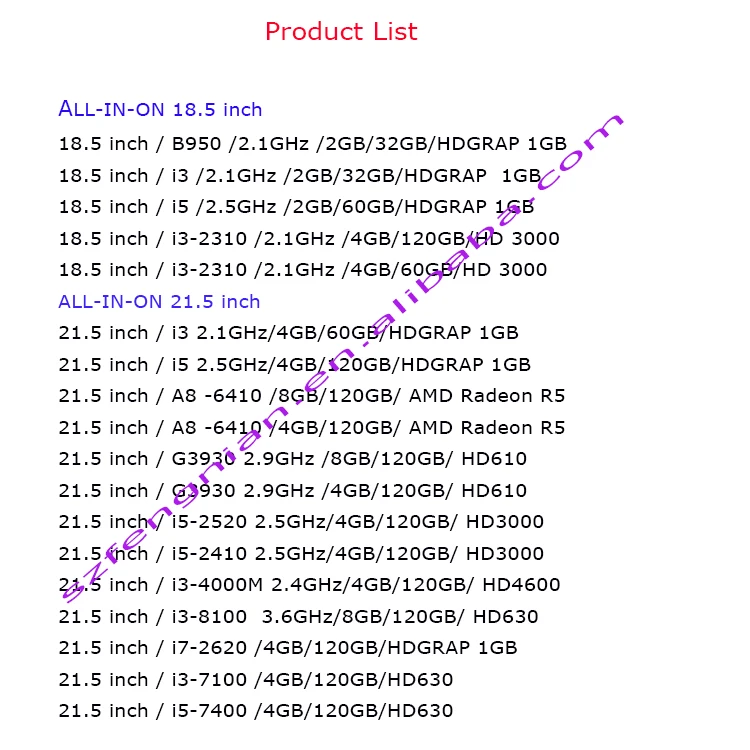The height and width of the screenshot is (750, 750).
Task: Click the 21.5 inch i3 2.1GHz line
Action: (288, 333)
